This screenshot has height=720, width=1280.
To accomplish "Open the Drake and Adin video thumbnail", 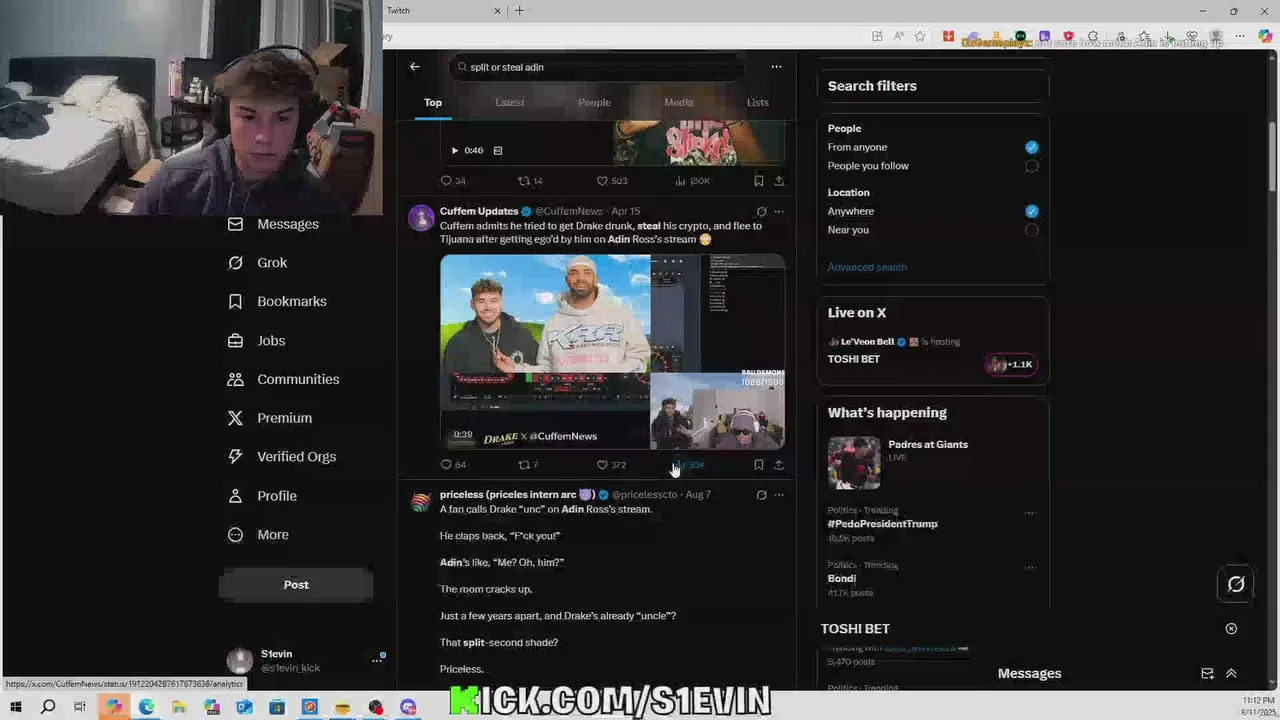I will pyautogui.click(x=612, y=352).
